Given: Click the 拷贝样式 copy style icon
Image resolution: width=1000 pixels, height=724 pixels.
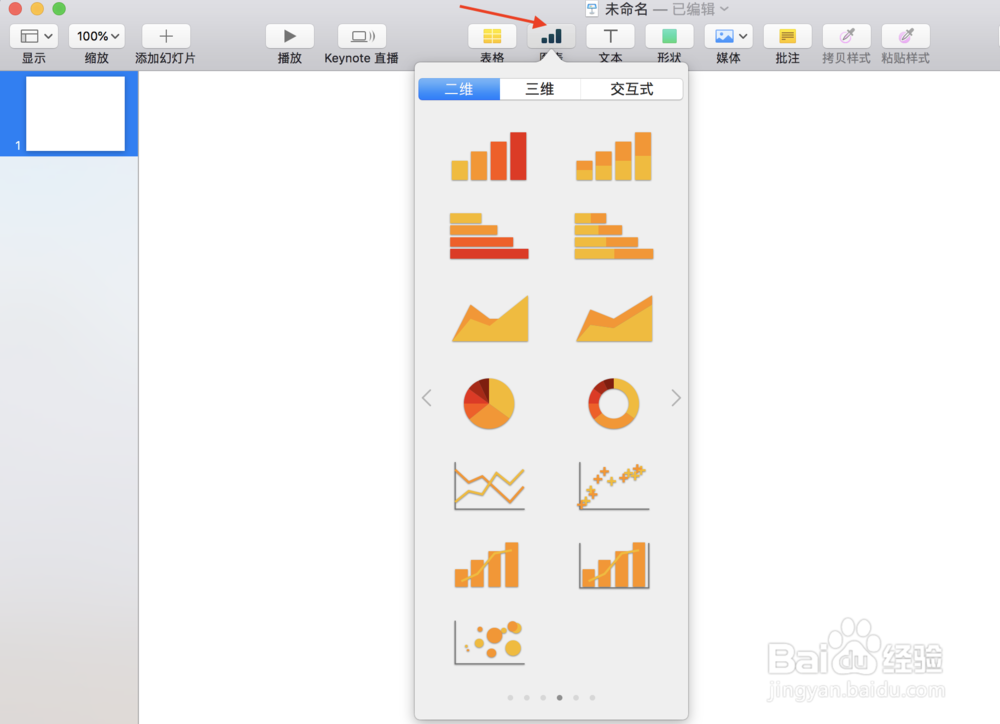Looking at the screenshot, I should (846, 36).
